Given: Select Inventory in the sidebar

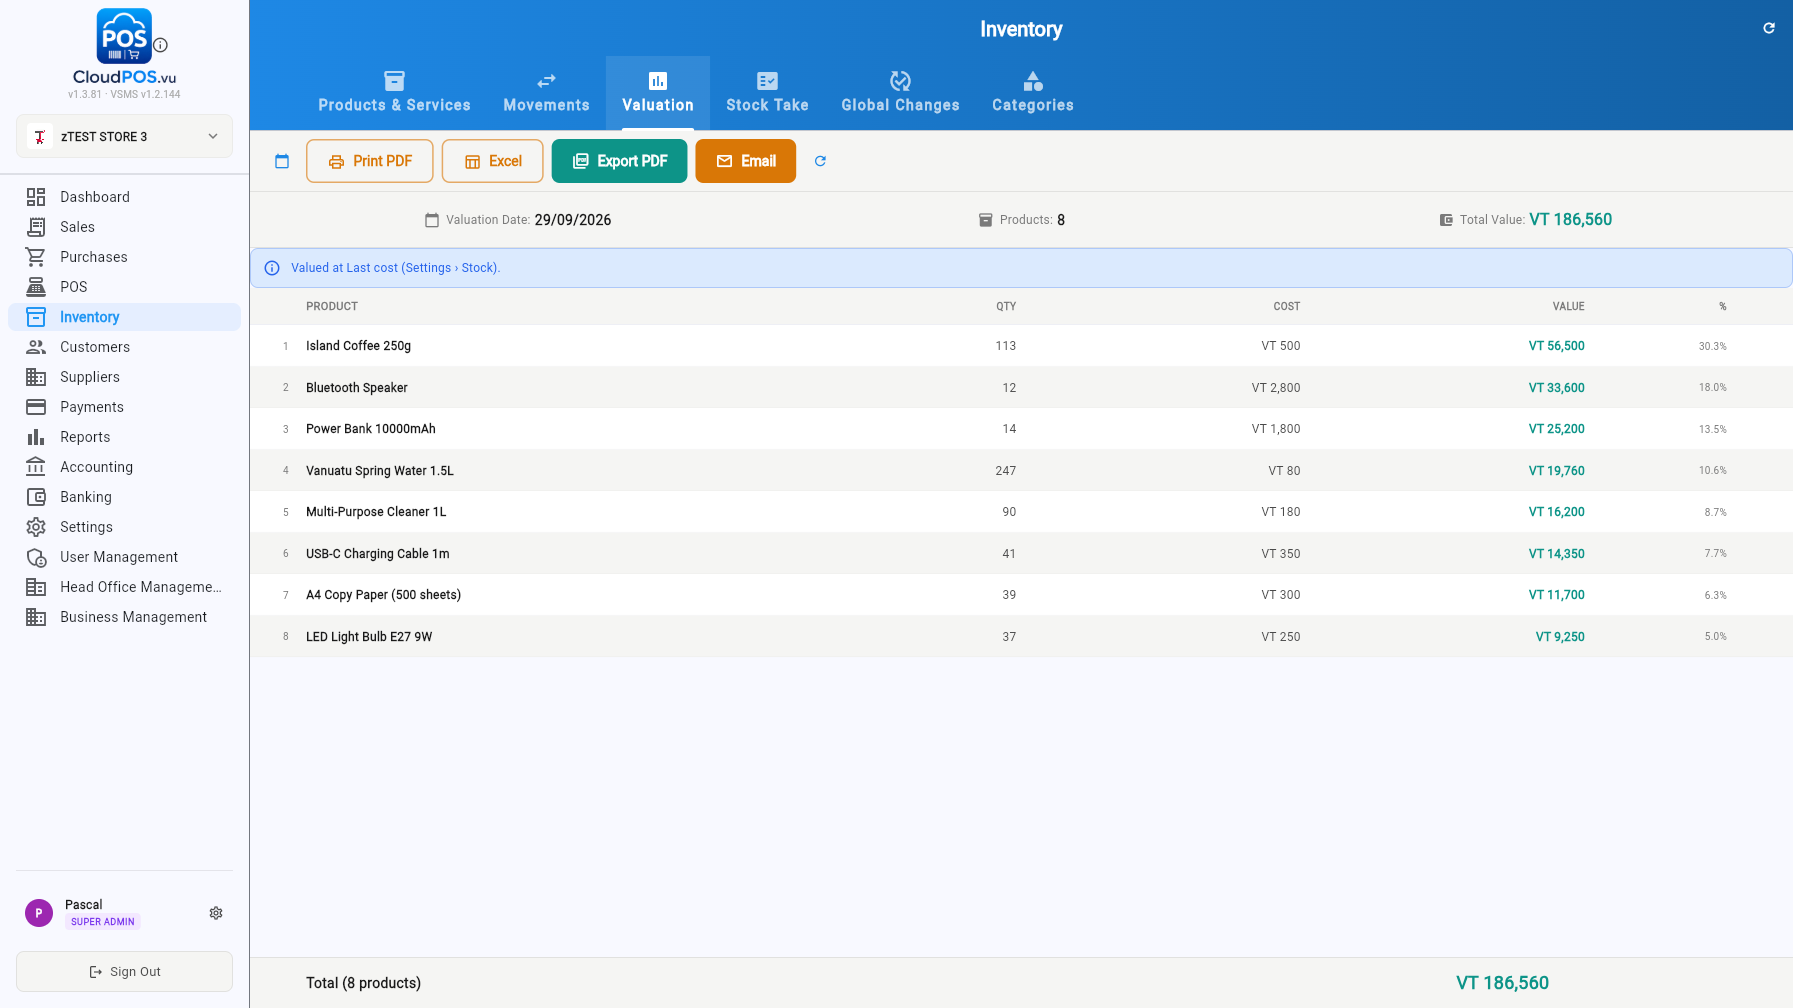Looking at the screenshot, I should coord(124,317).
